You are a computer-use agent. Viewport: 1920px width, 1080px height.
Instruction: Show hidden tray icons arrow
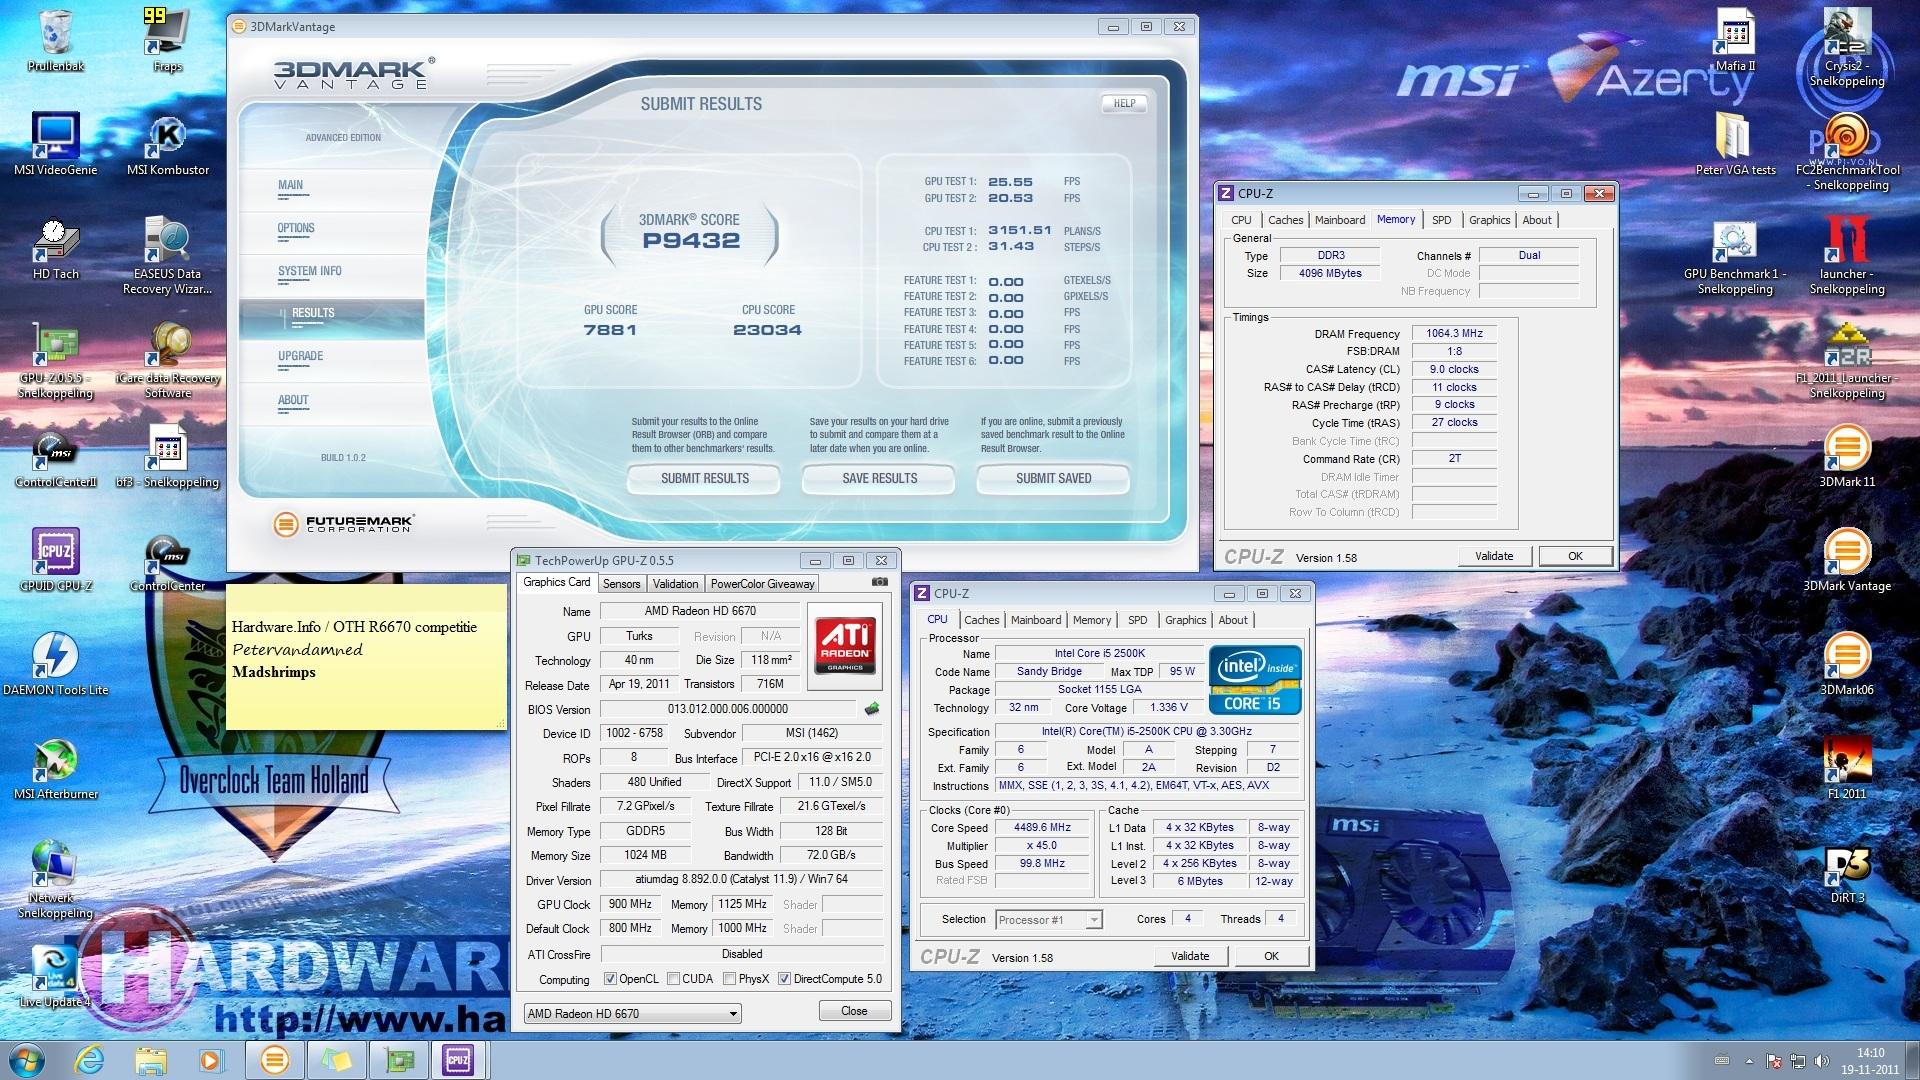(x=1749, y=1061)
